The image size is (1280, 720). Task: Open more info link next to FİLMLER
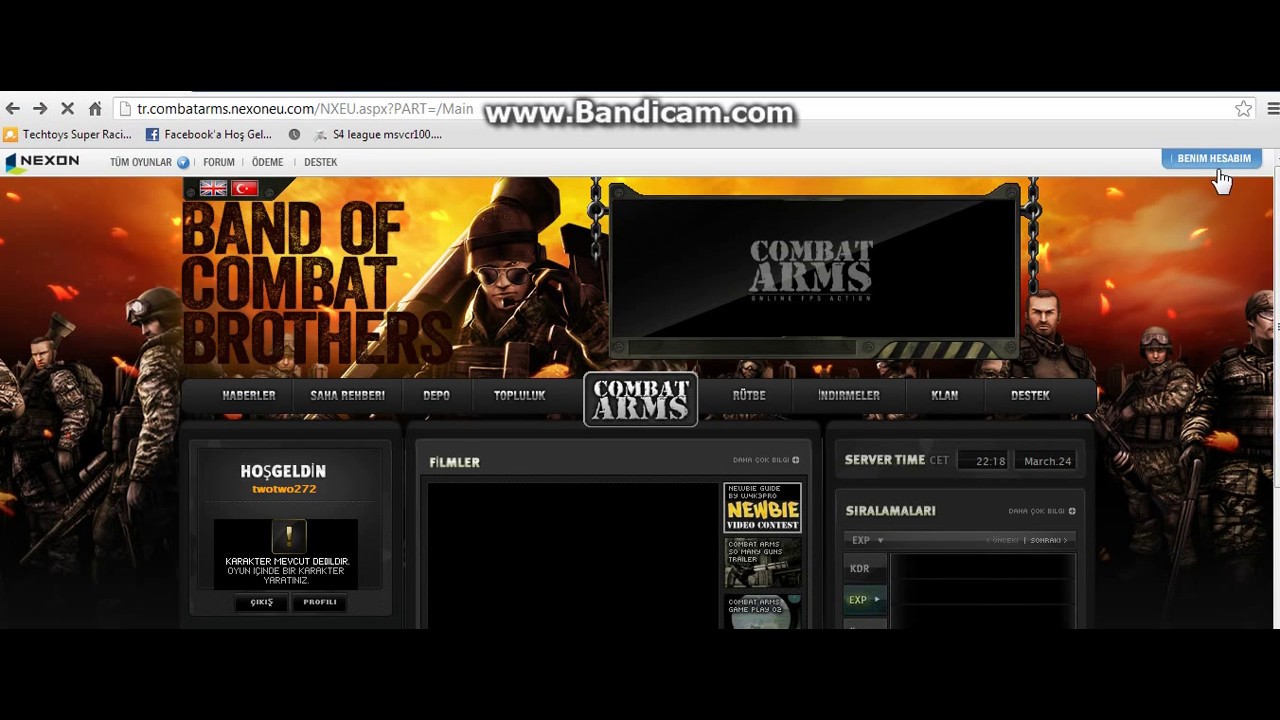766,460
